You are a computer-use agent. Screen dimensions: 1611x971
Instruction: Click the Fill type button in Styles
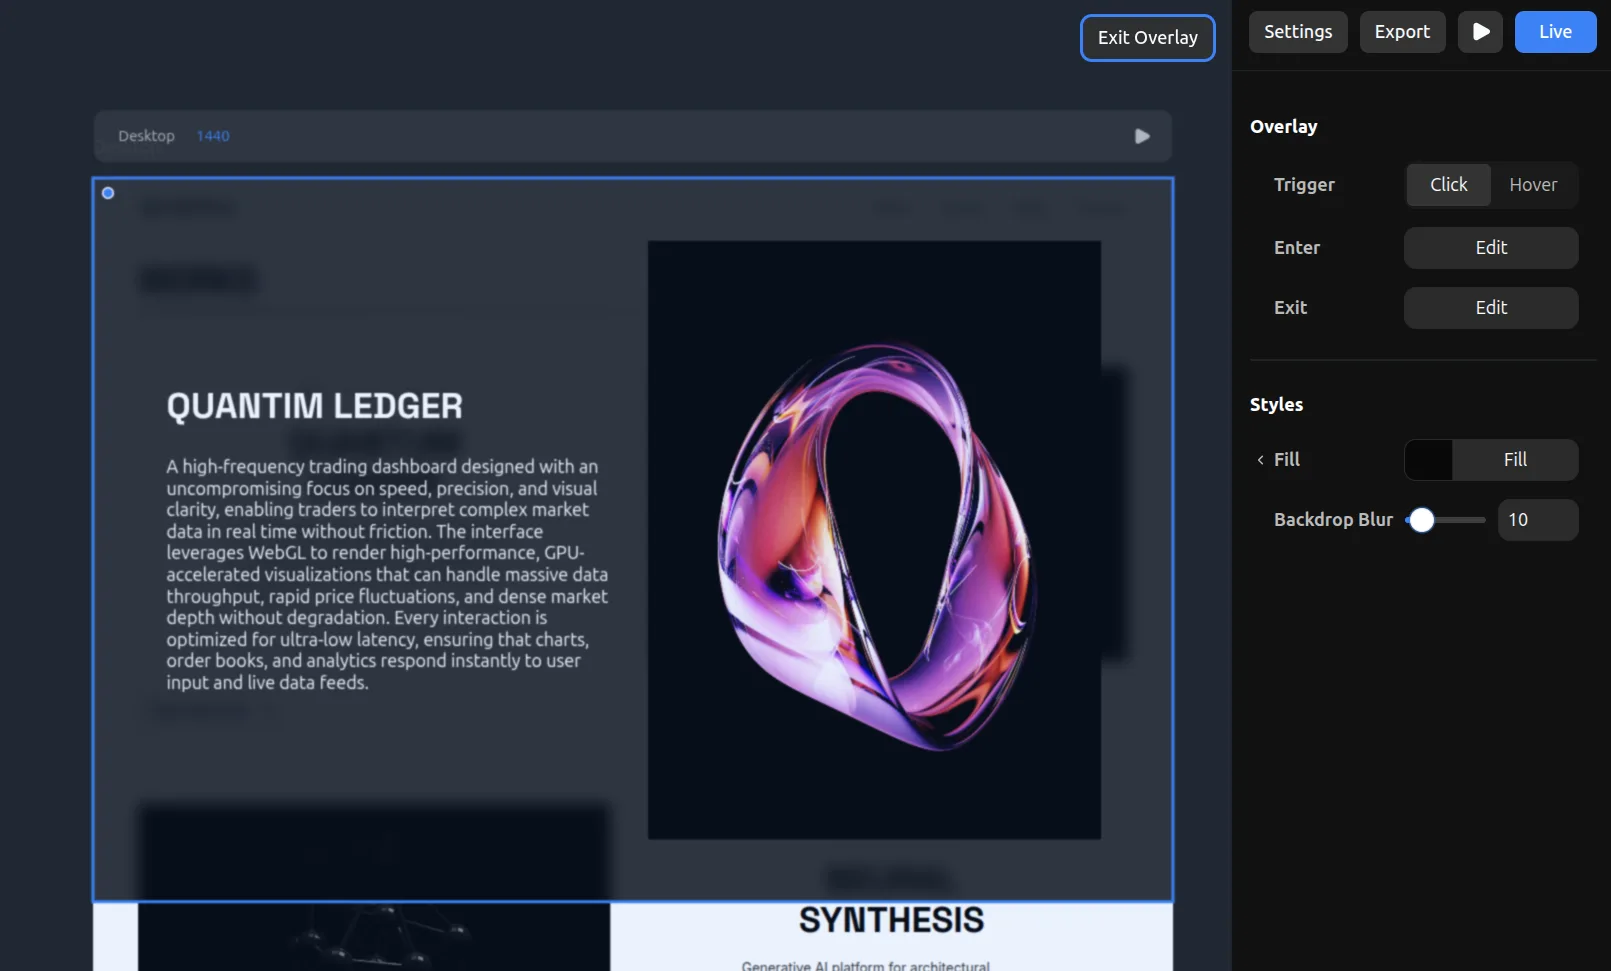pos(1514,460)
